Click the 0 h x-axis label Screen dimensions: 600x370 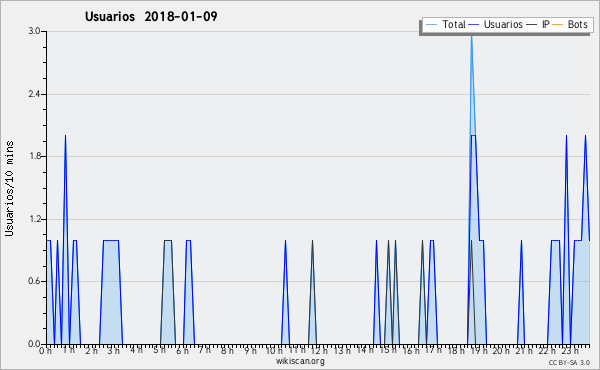point(45,350)
